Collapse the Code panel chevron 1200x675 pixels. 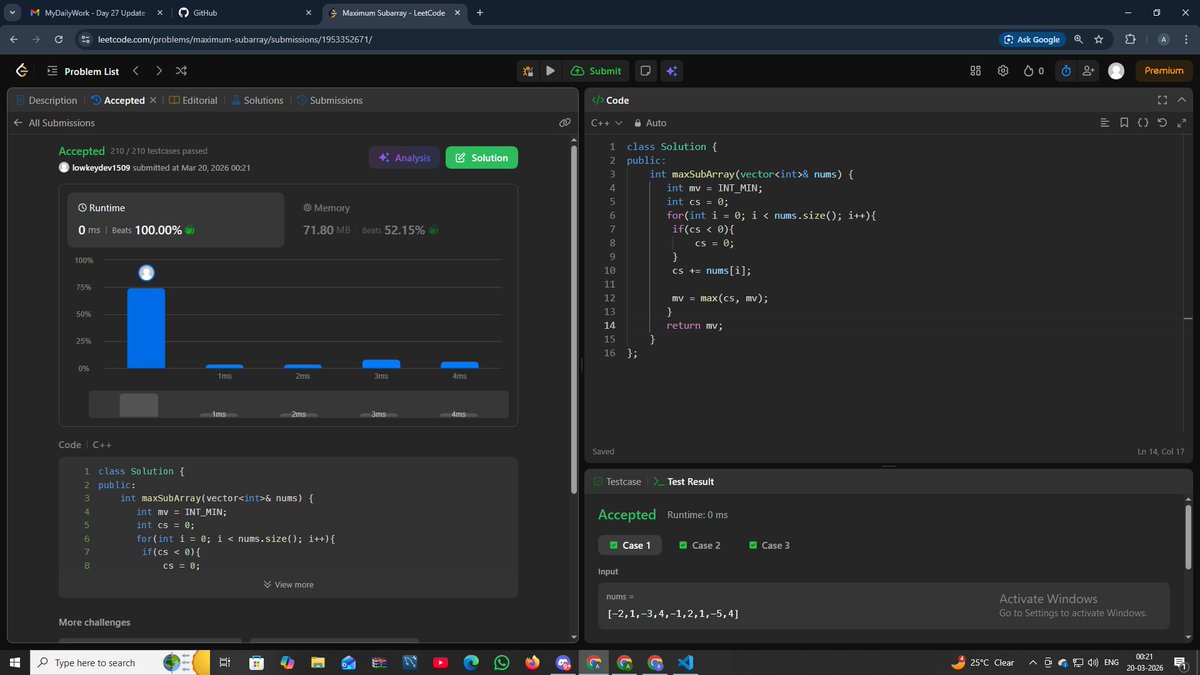tap(1182, 100)
